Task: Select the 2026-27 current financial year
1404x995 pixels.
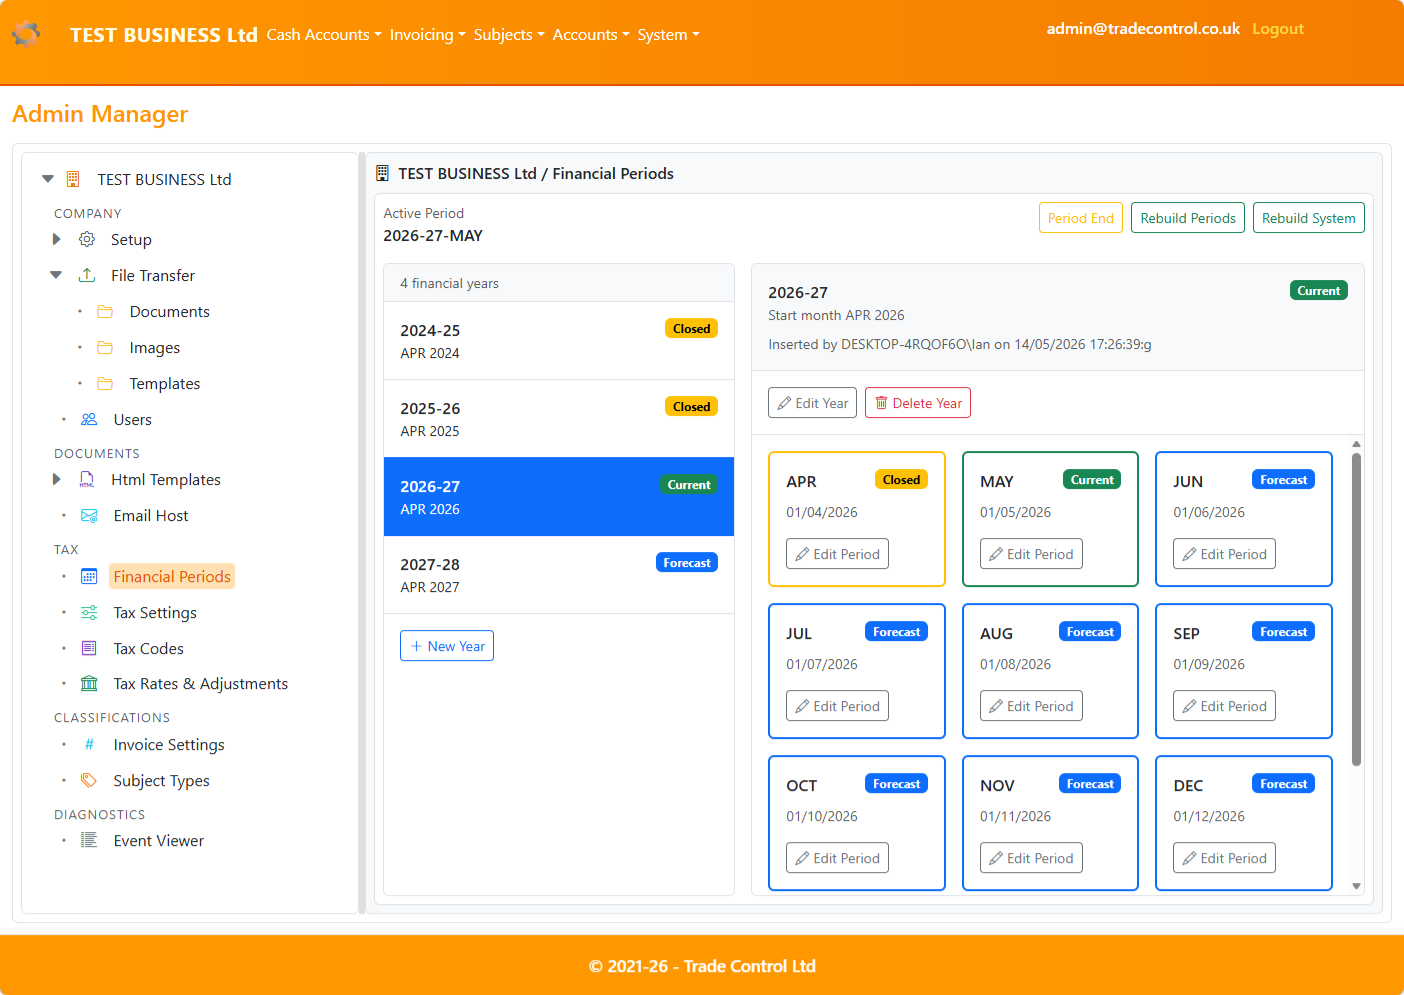Action: tap(559, 497)
